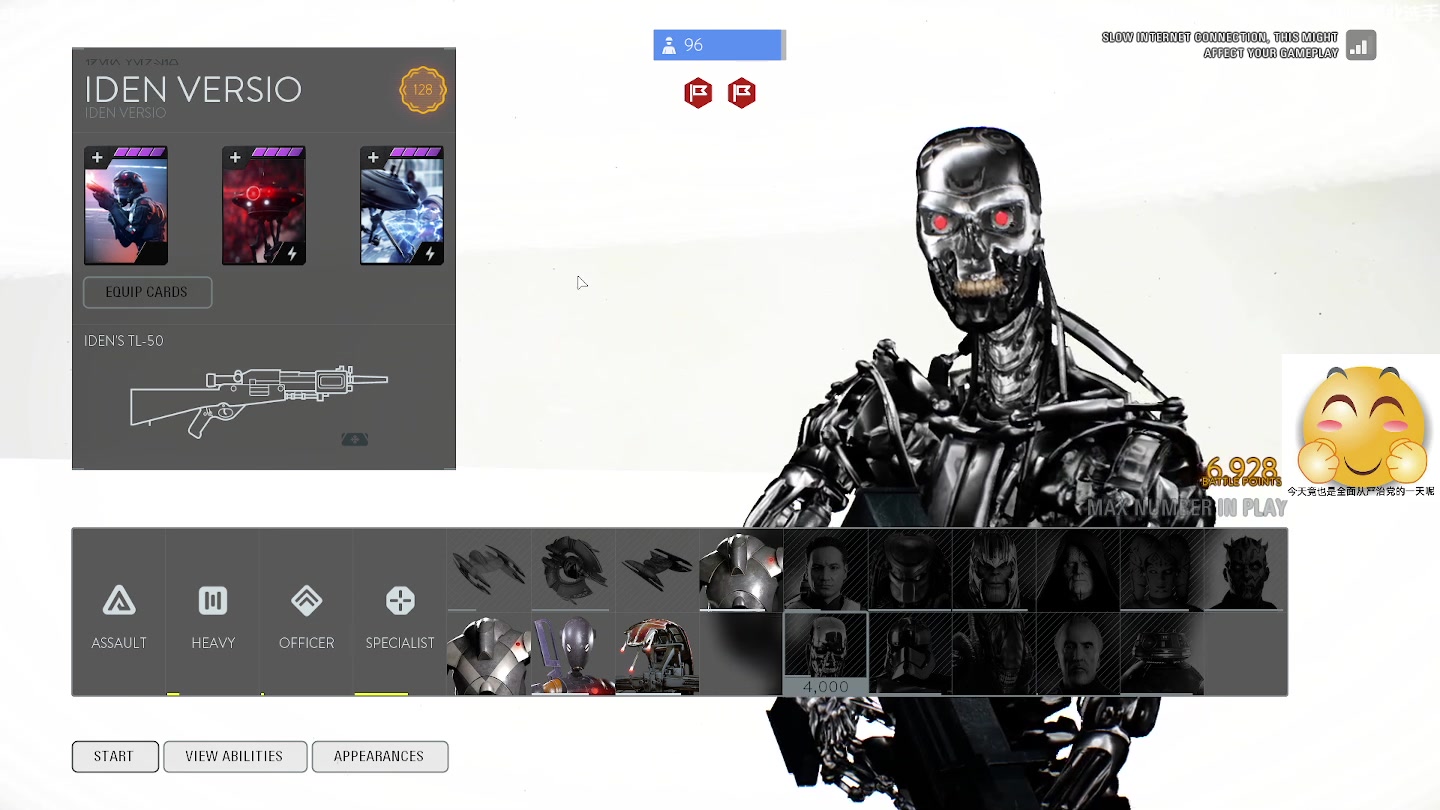Select the Terminator skull tile costing 4,000
Image resolution: width=1440 pixels, height=810 pixels.
tap(825, 654)
